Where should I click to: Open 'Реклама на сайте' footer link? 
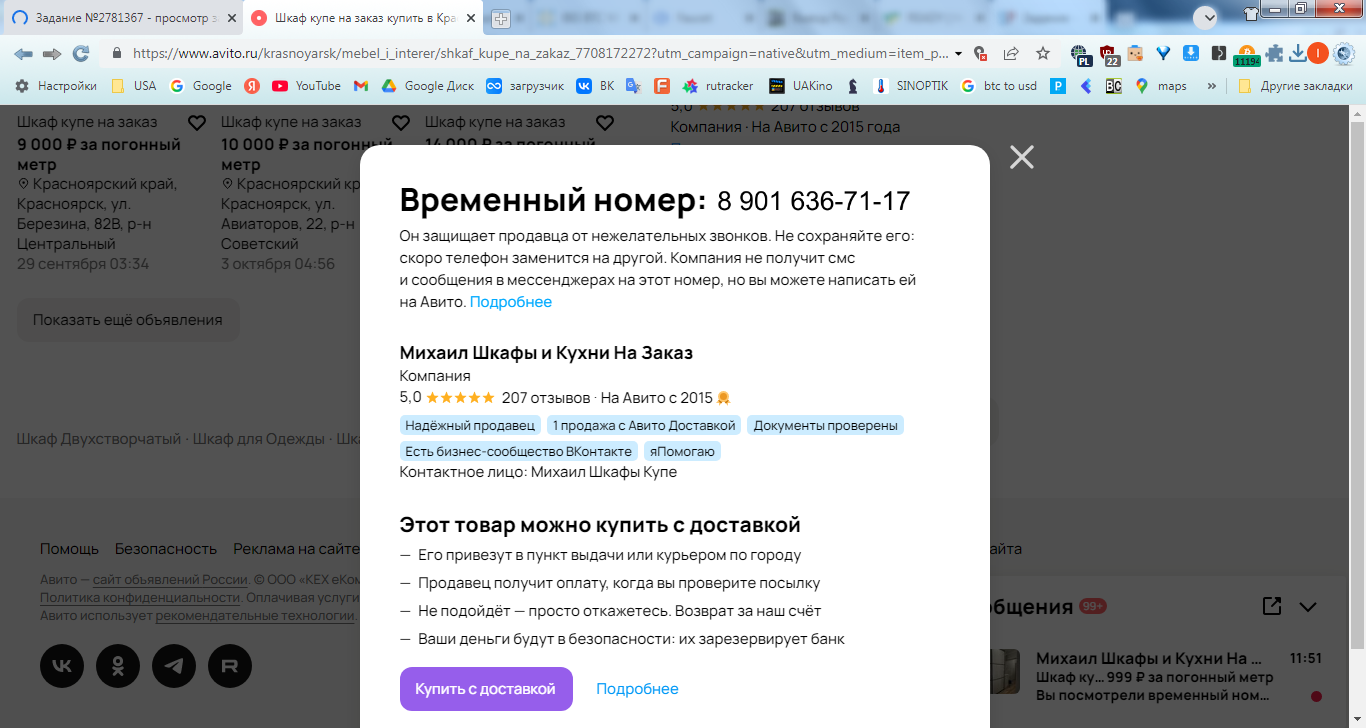click(296, 548)
